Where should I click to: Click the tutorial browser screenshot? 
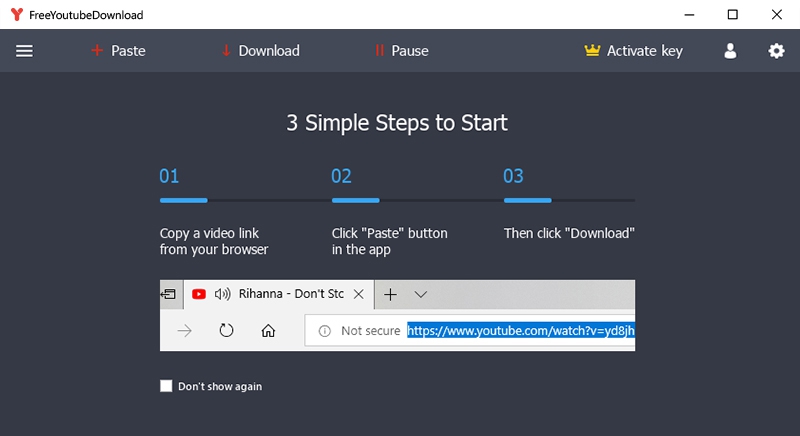pos(397,315)
